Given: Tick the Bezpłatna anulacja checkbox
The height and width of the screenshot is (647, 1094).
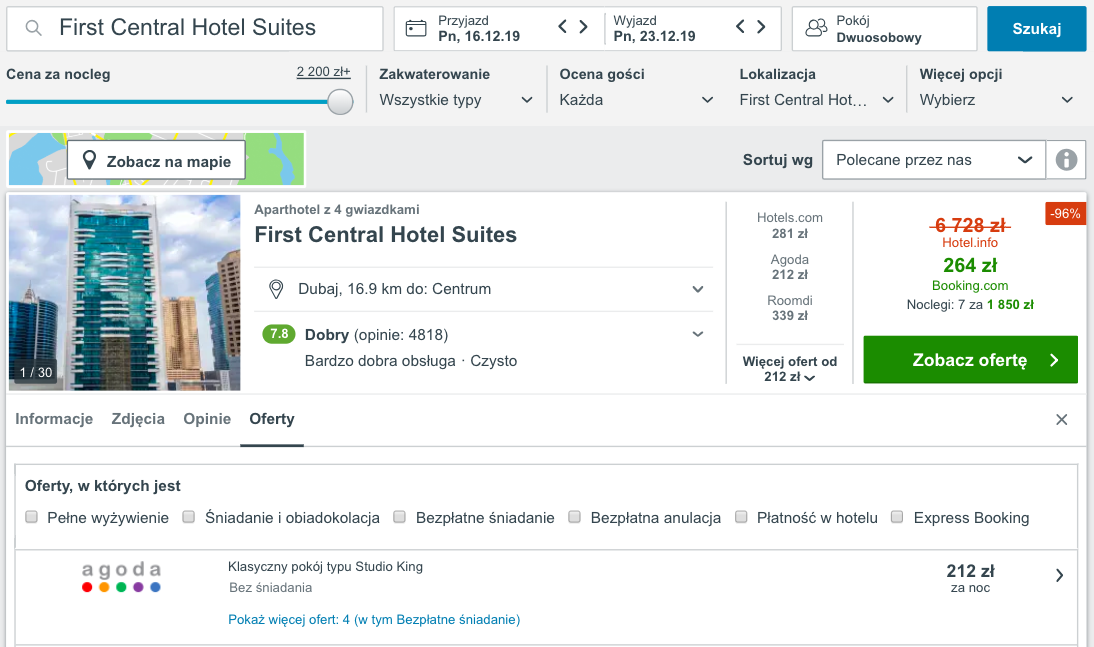Looking at the screenshot, I should (x=574, y=517).
